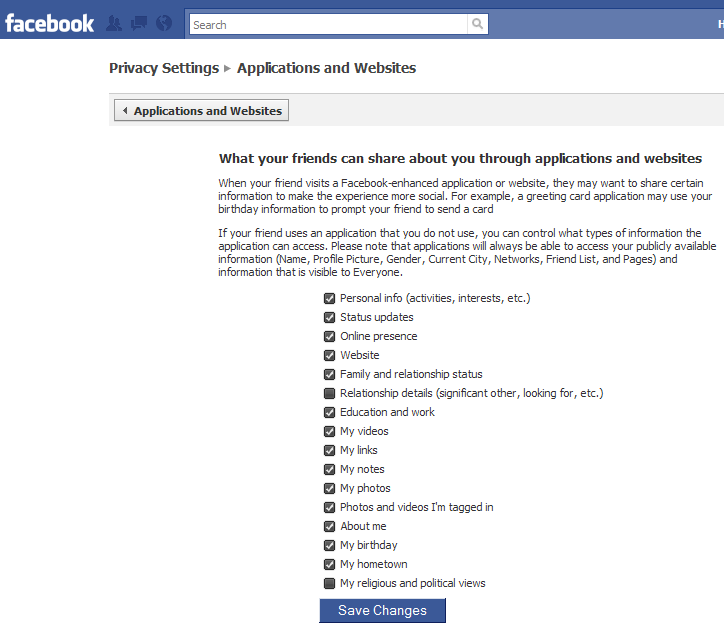Image resolution: width=724 pixels, height=631 pixels.
Task: Click the search magnifier icon
Action: tap(477, 24)
